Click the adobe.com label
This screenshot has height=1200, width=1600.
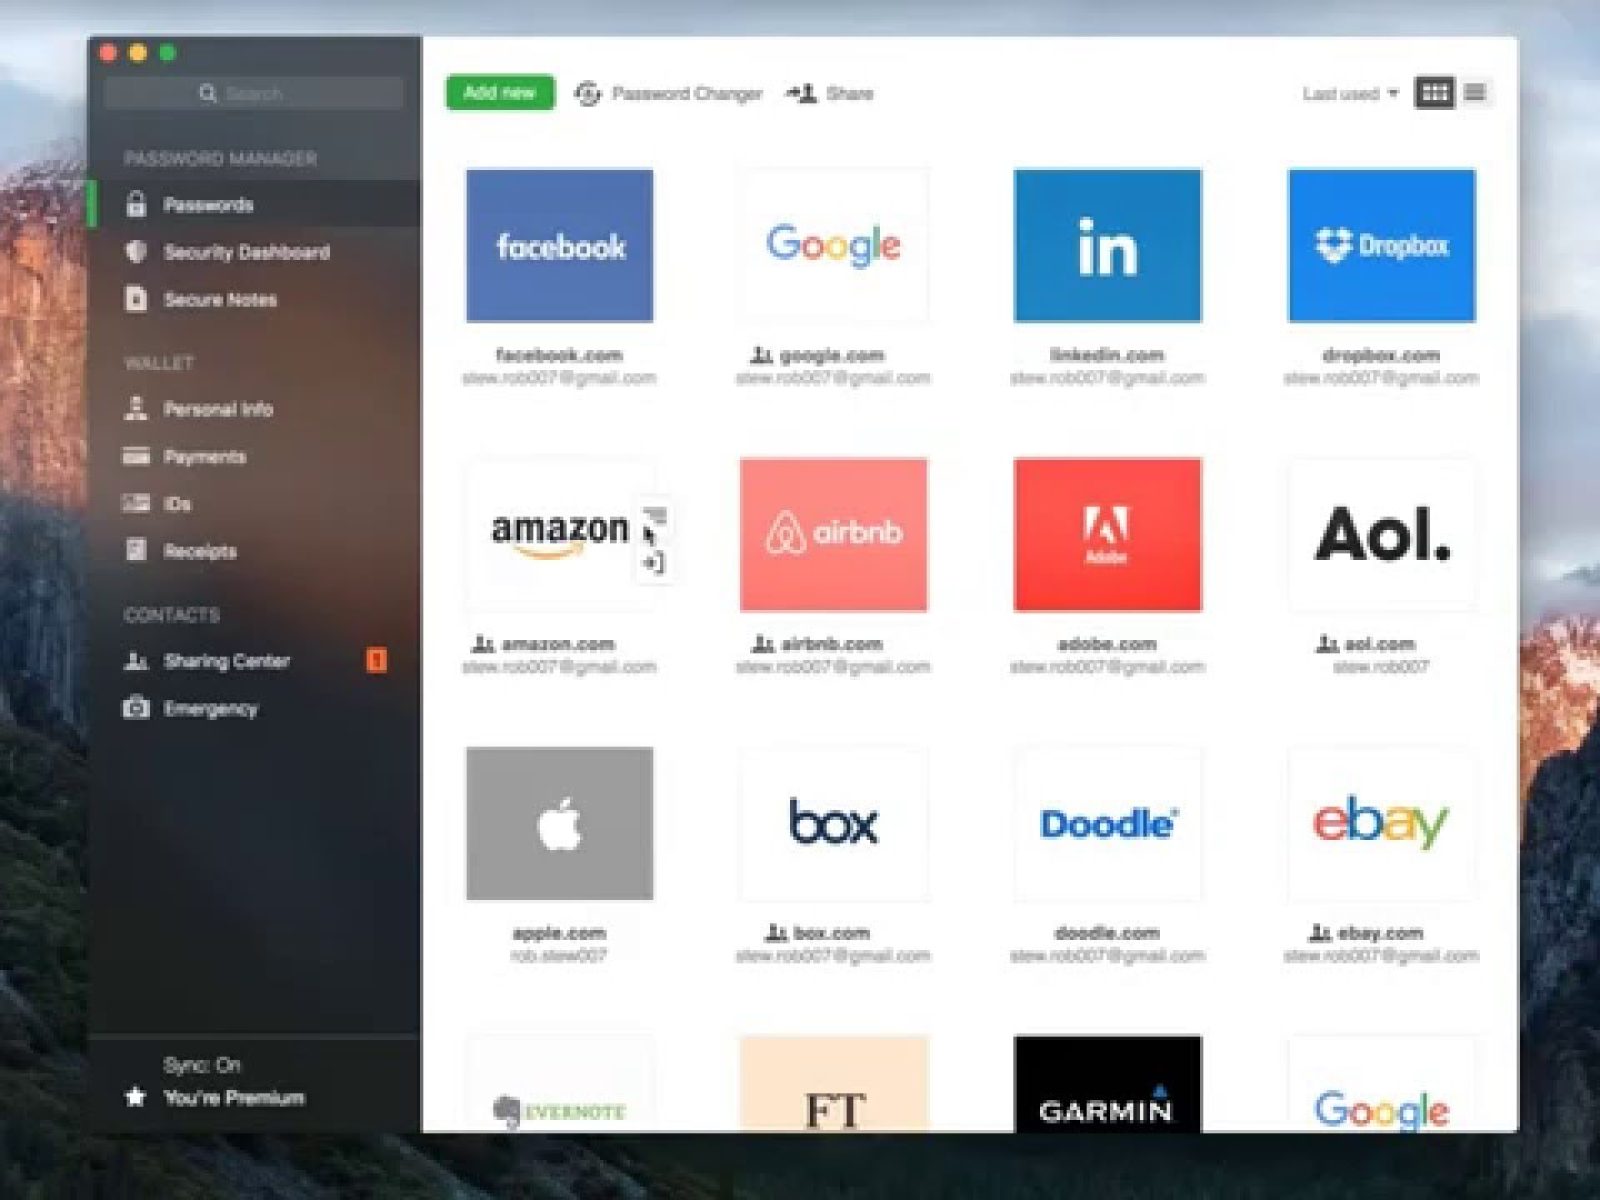[1107, 644]
